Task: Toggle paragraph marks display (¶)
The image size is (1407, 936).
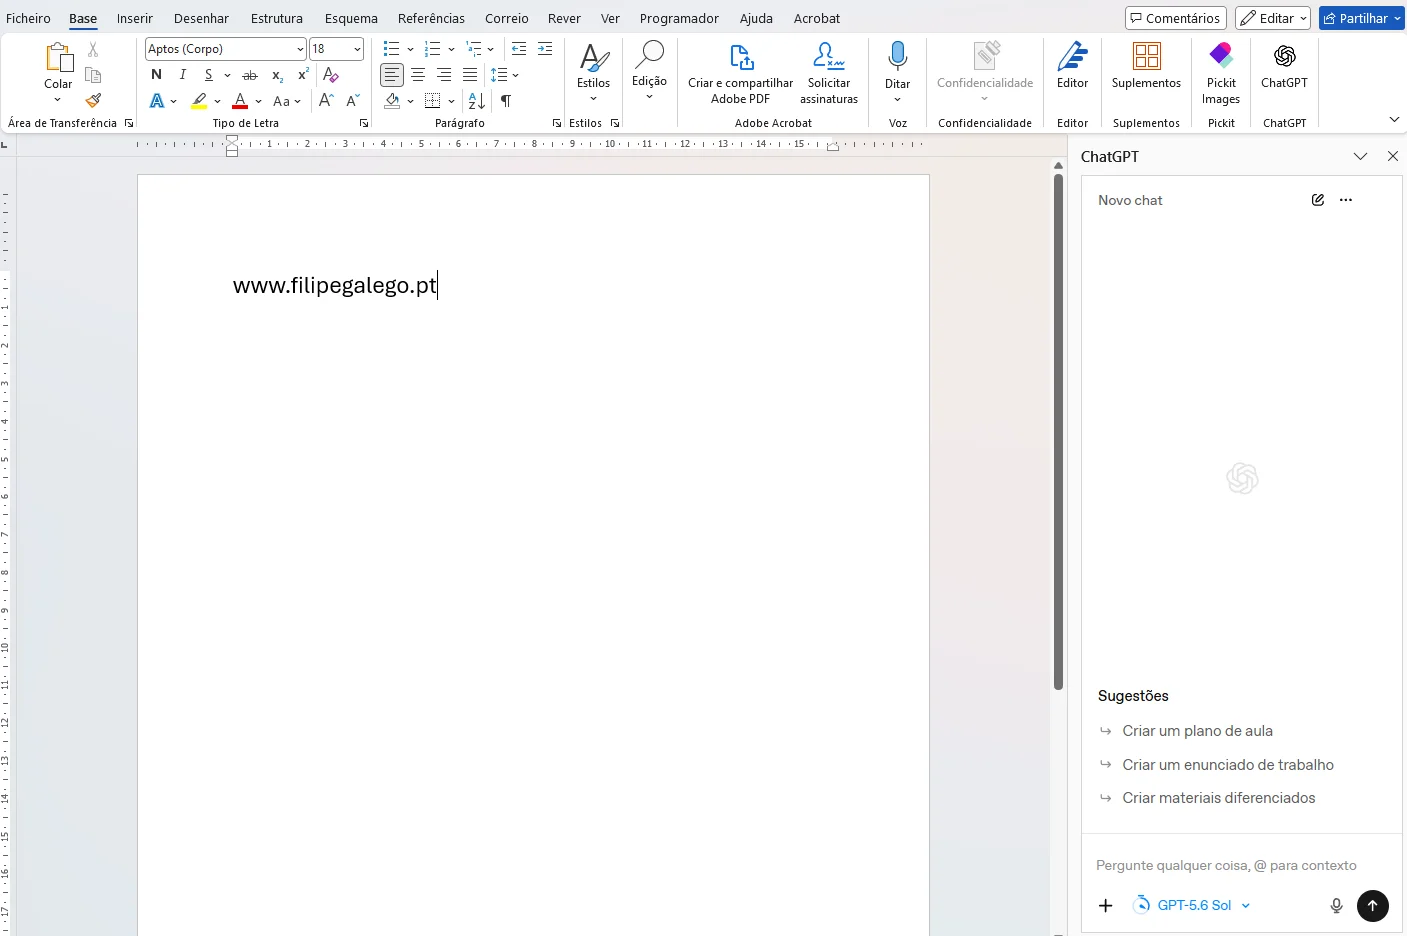Action: pos(506,101)
